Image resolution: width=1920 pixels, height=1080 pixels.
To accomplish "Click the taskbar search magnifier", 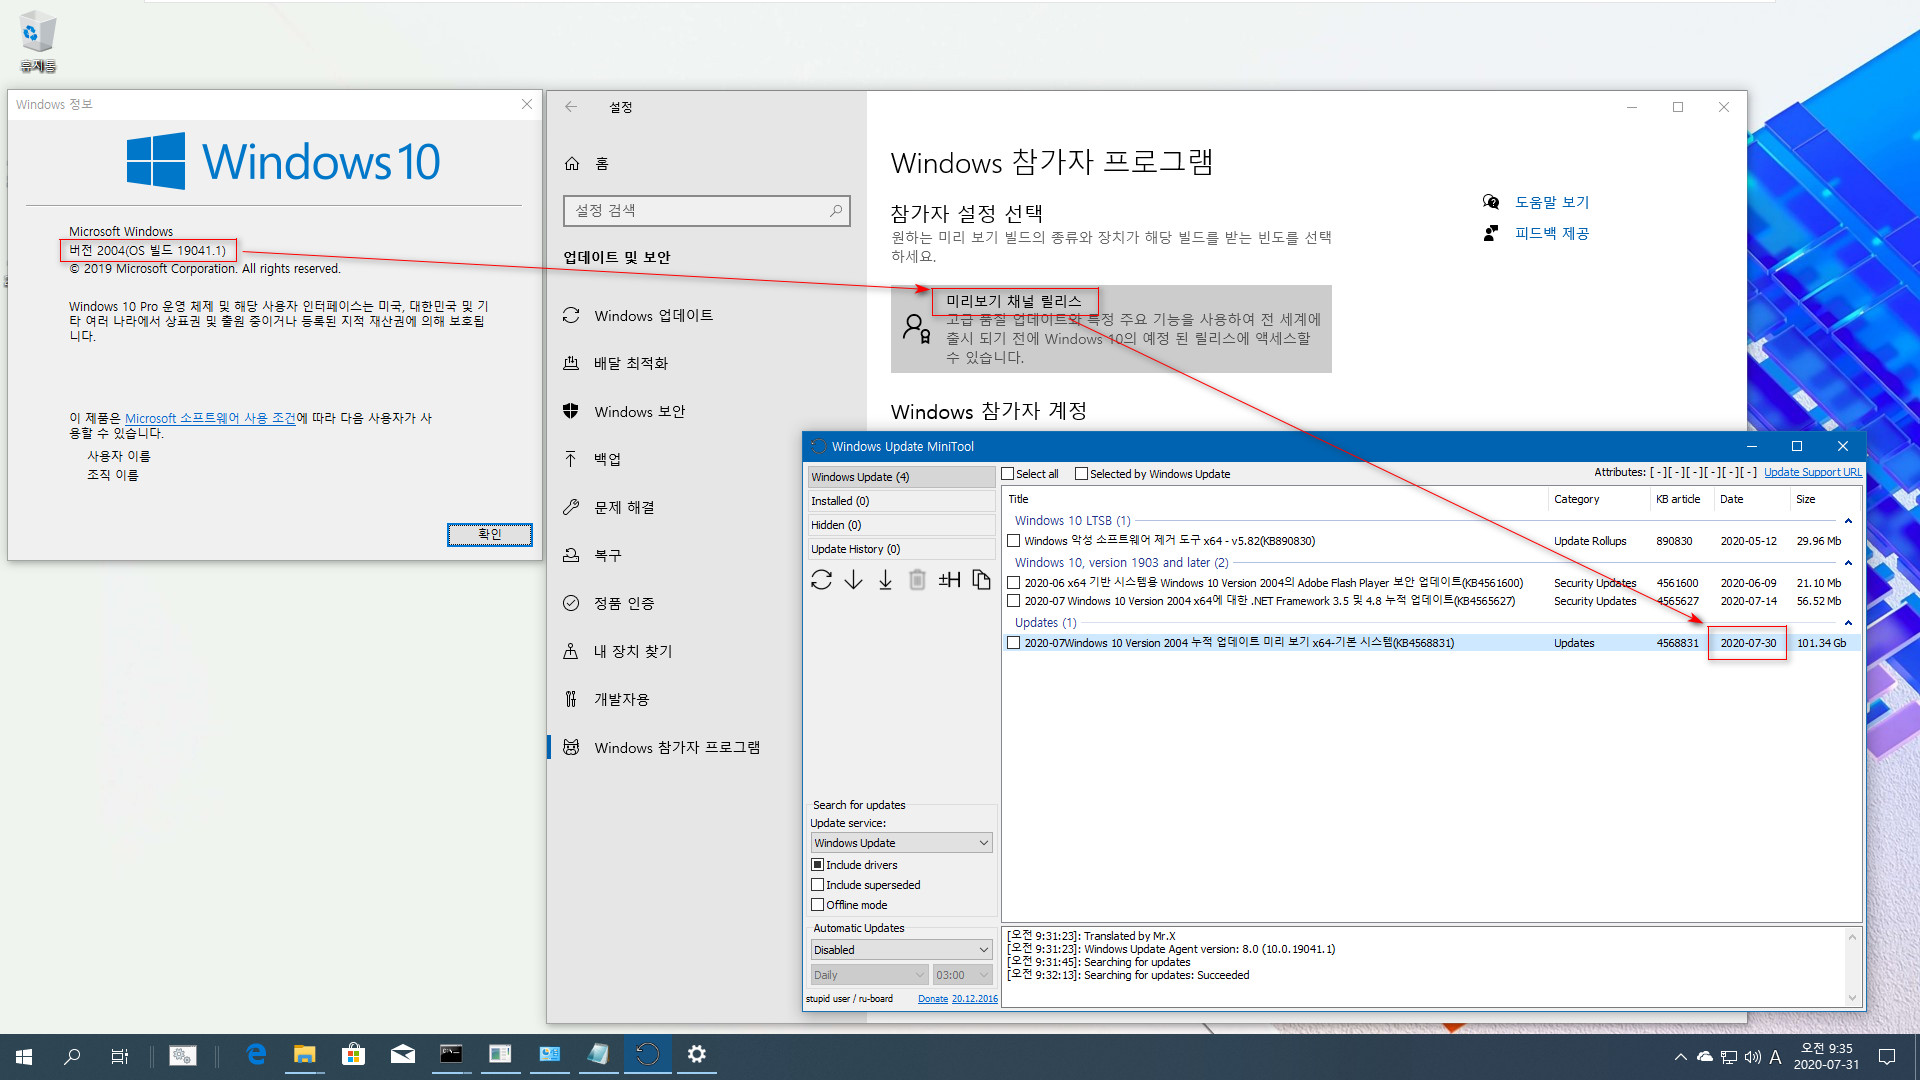I will pyautogui.click(x=72, y=1056).
